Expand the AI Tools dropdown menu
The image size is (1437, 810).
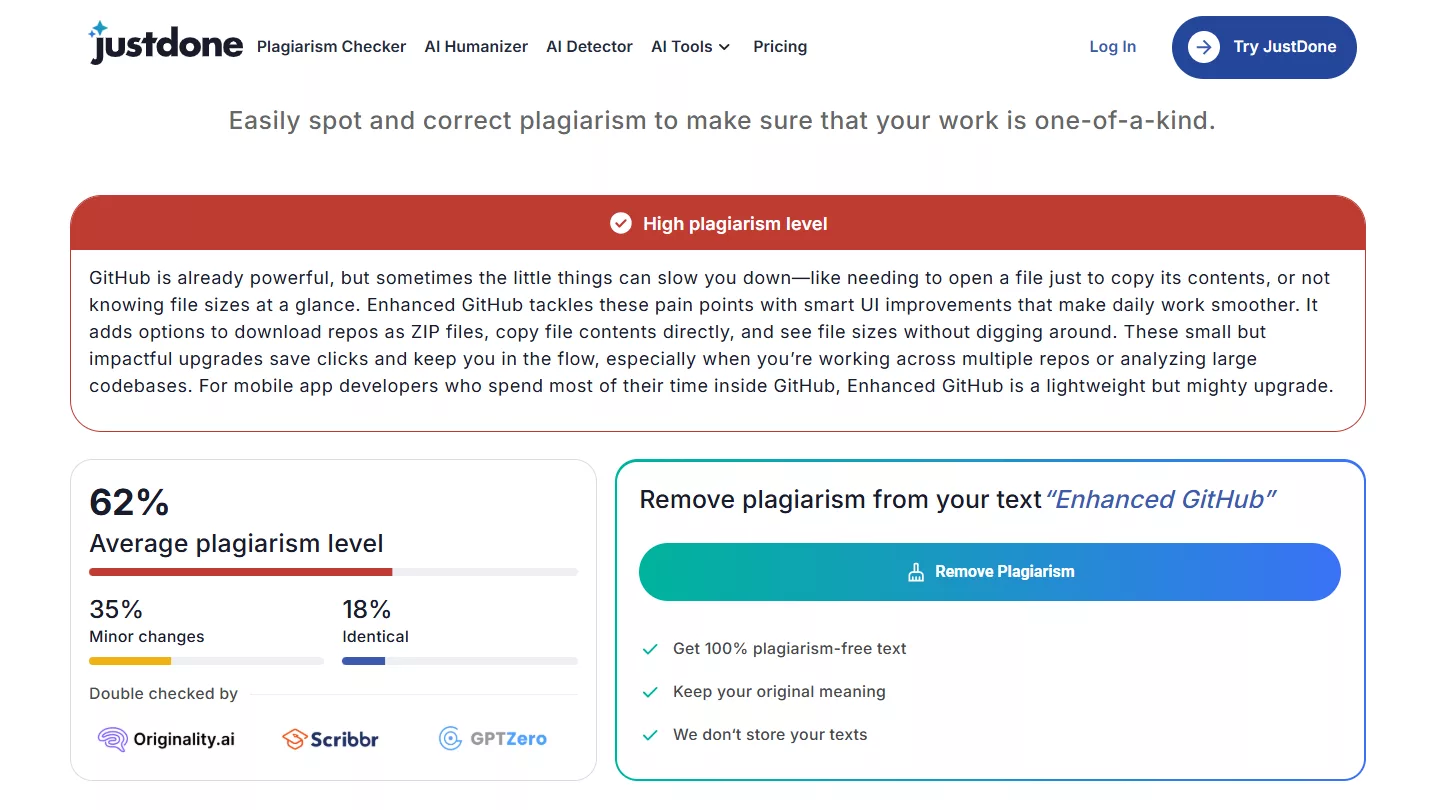click(690, 46)
